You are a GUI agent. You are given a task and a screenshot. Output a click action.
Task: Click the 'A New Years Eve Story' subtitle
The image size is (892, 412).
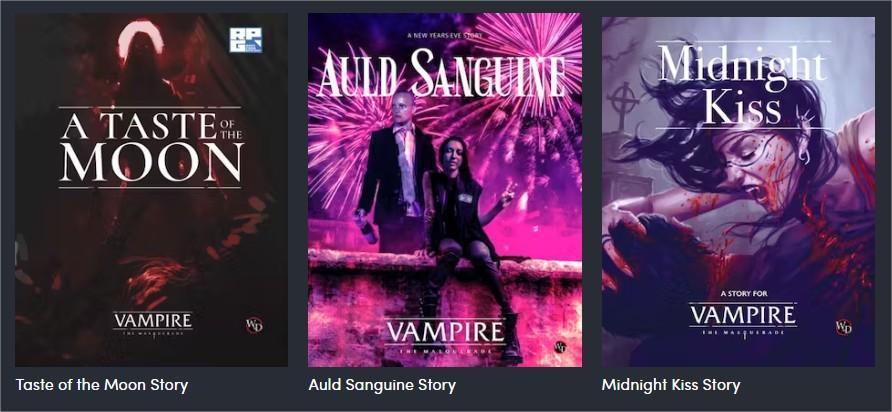pos(444,36)
